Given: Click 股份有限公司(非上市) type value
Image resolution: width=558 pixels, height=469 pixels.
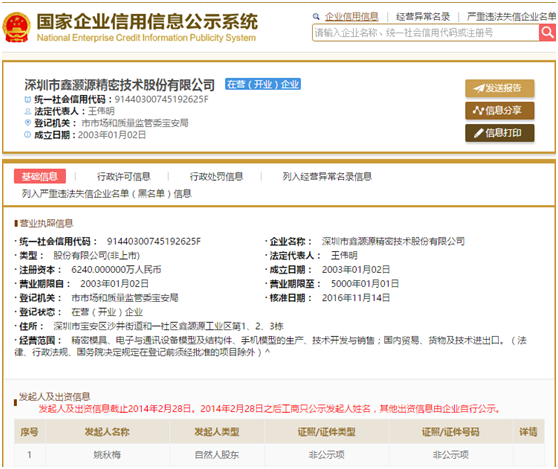Looking at the screenshot, I should click(96, 255).
